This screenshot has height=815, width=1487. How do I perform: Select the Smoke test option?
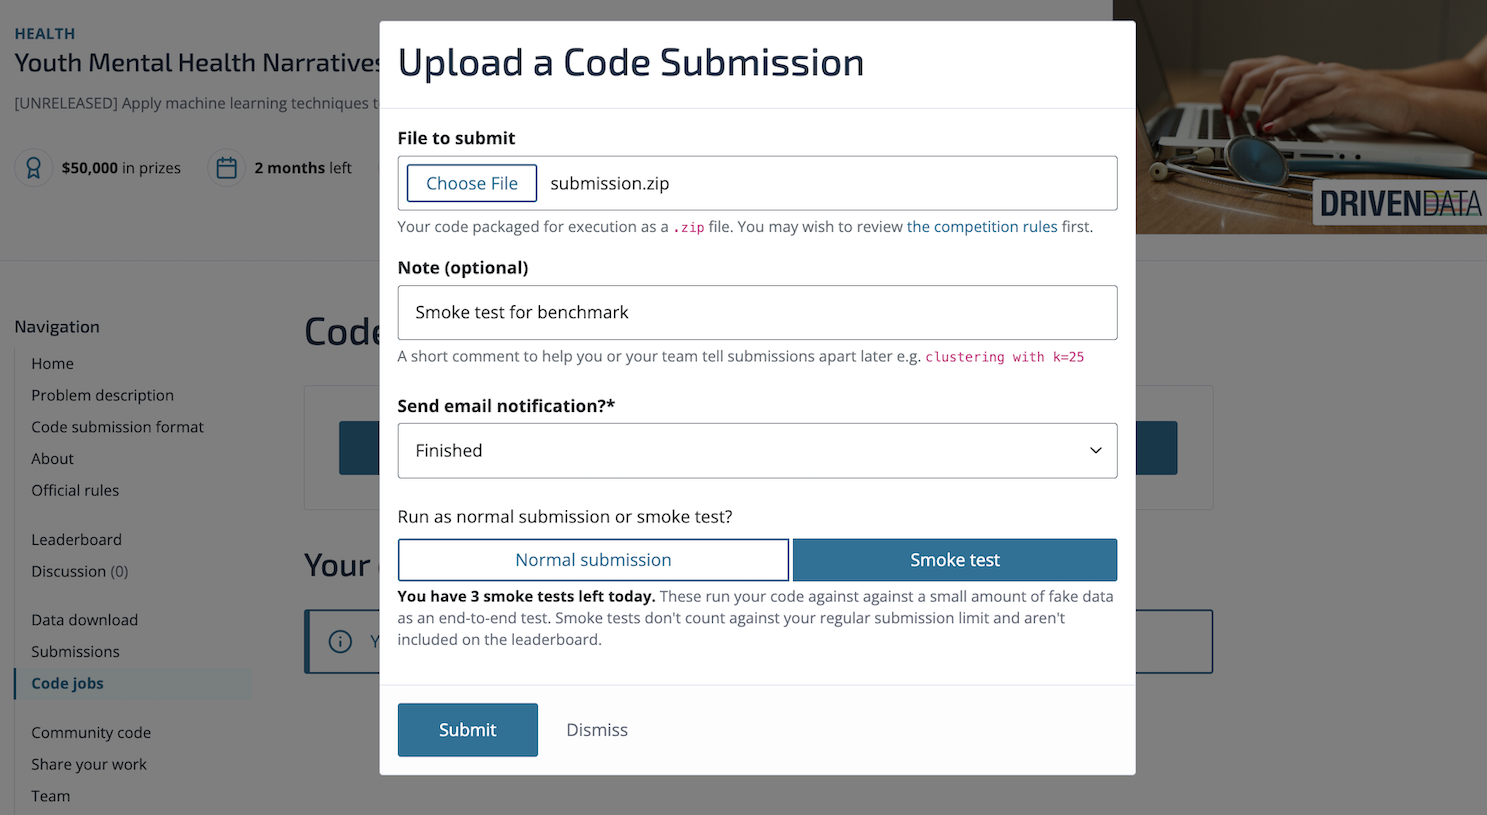pos(954,560)
